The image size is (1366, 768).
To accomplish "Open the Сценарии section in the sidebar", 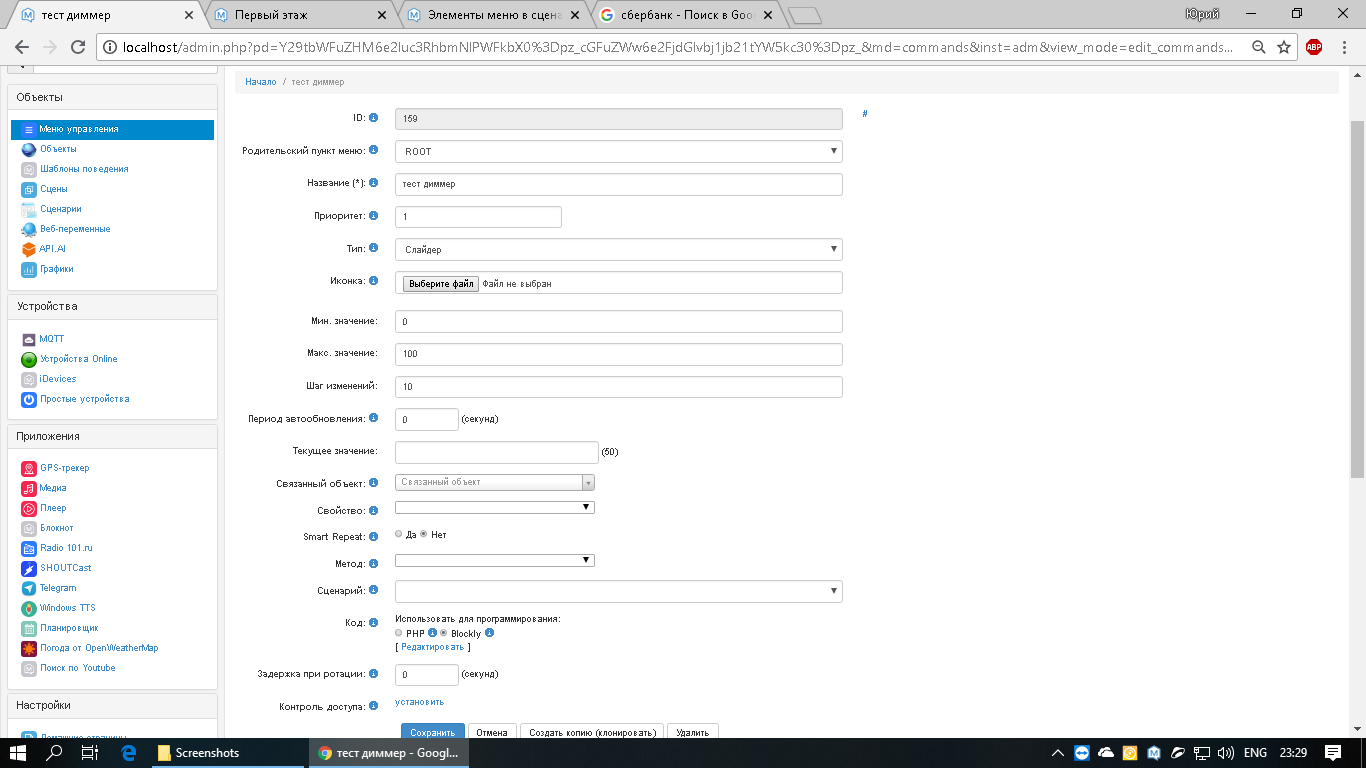I will tap(62, 209).
